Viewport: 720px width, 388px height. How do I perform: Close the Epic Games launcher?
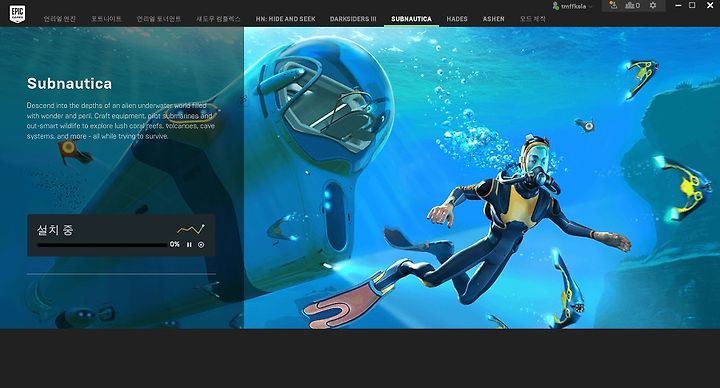tap(710, 6)
